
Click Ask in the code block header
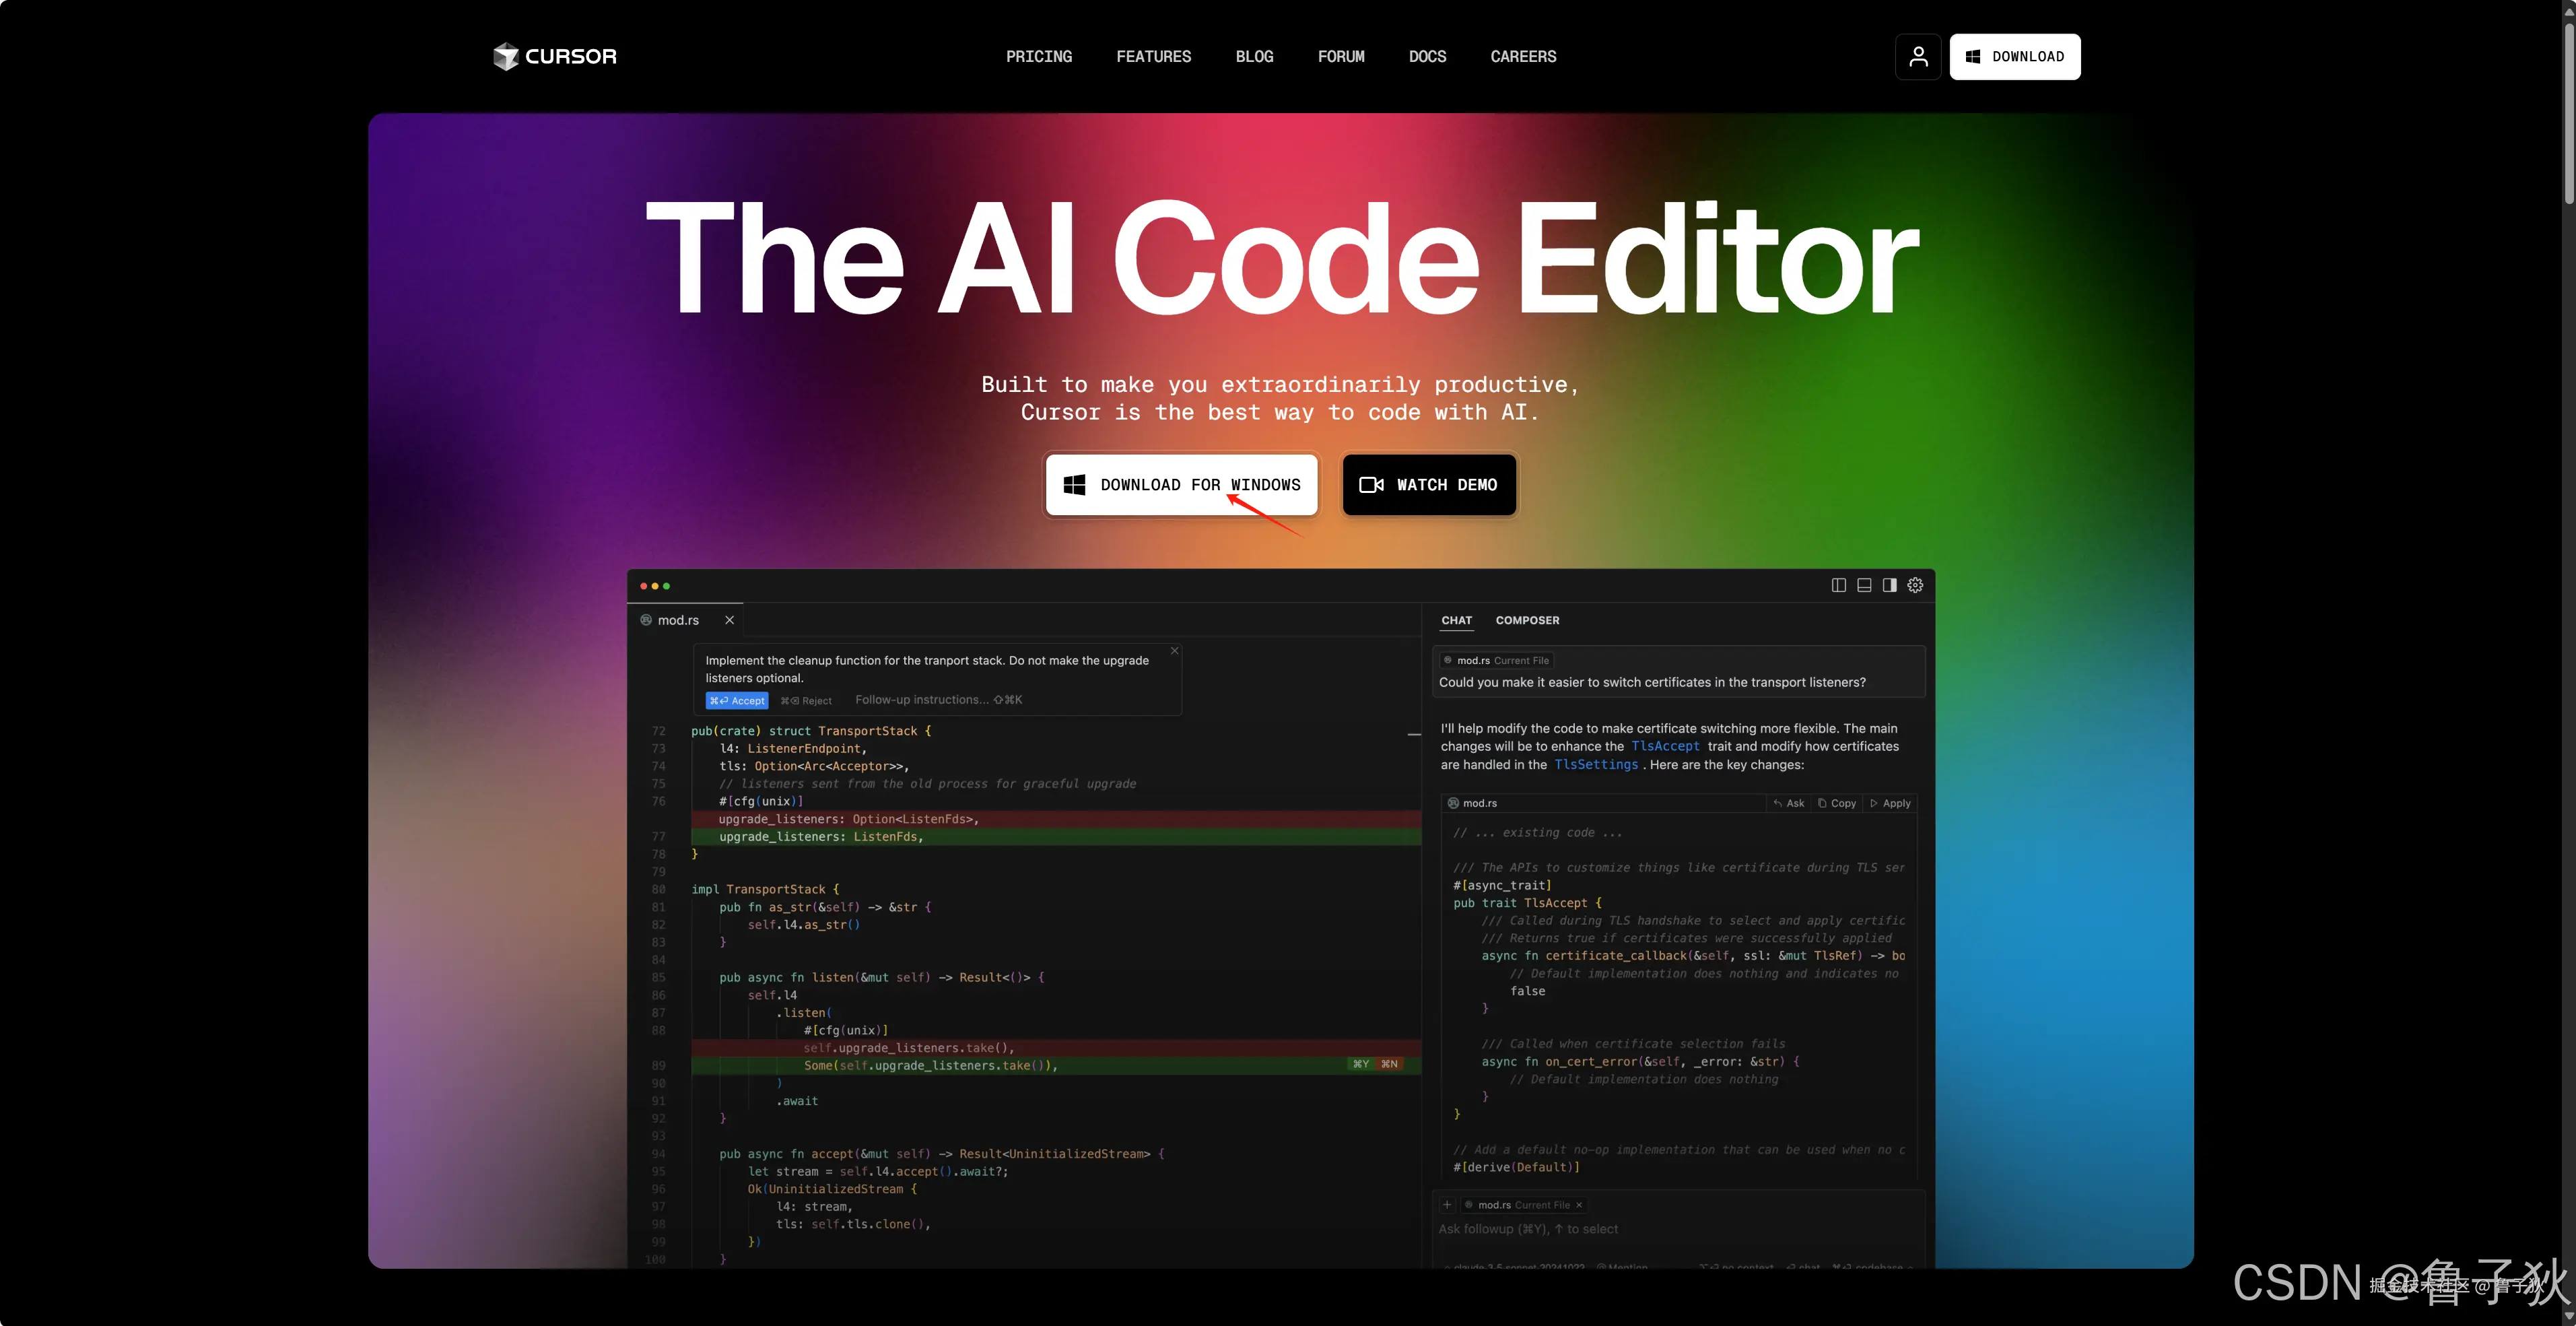[x=1789, y=803]
